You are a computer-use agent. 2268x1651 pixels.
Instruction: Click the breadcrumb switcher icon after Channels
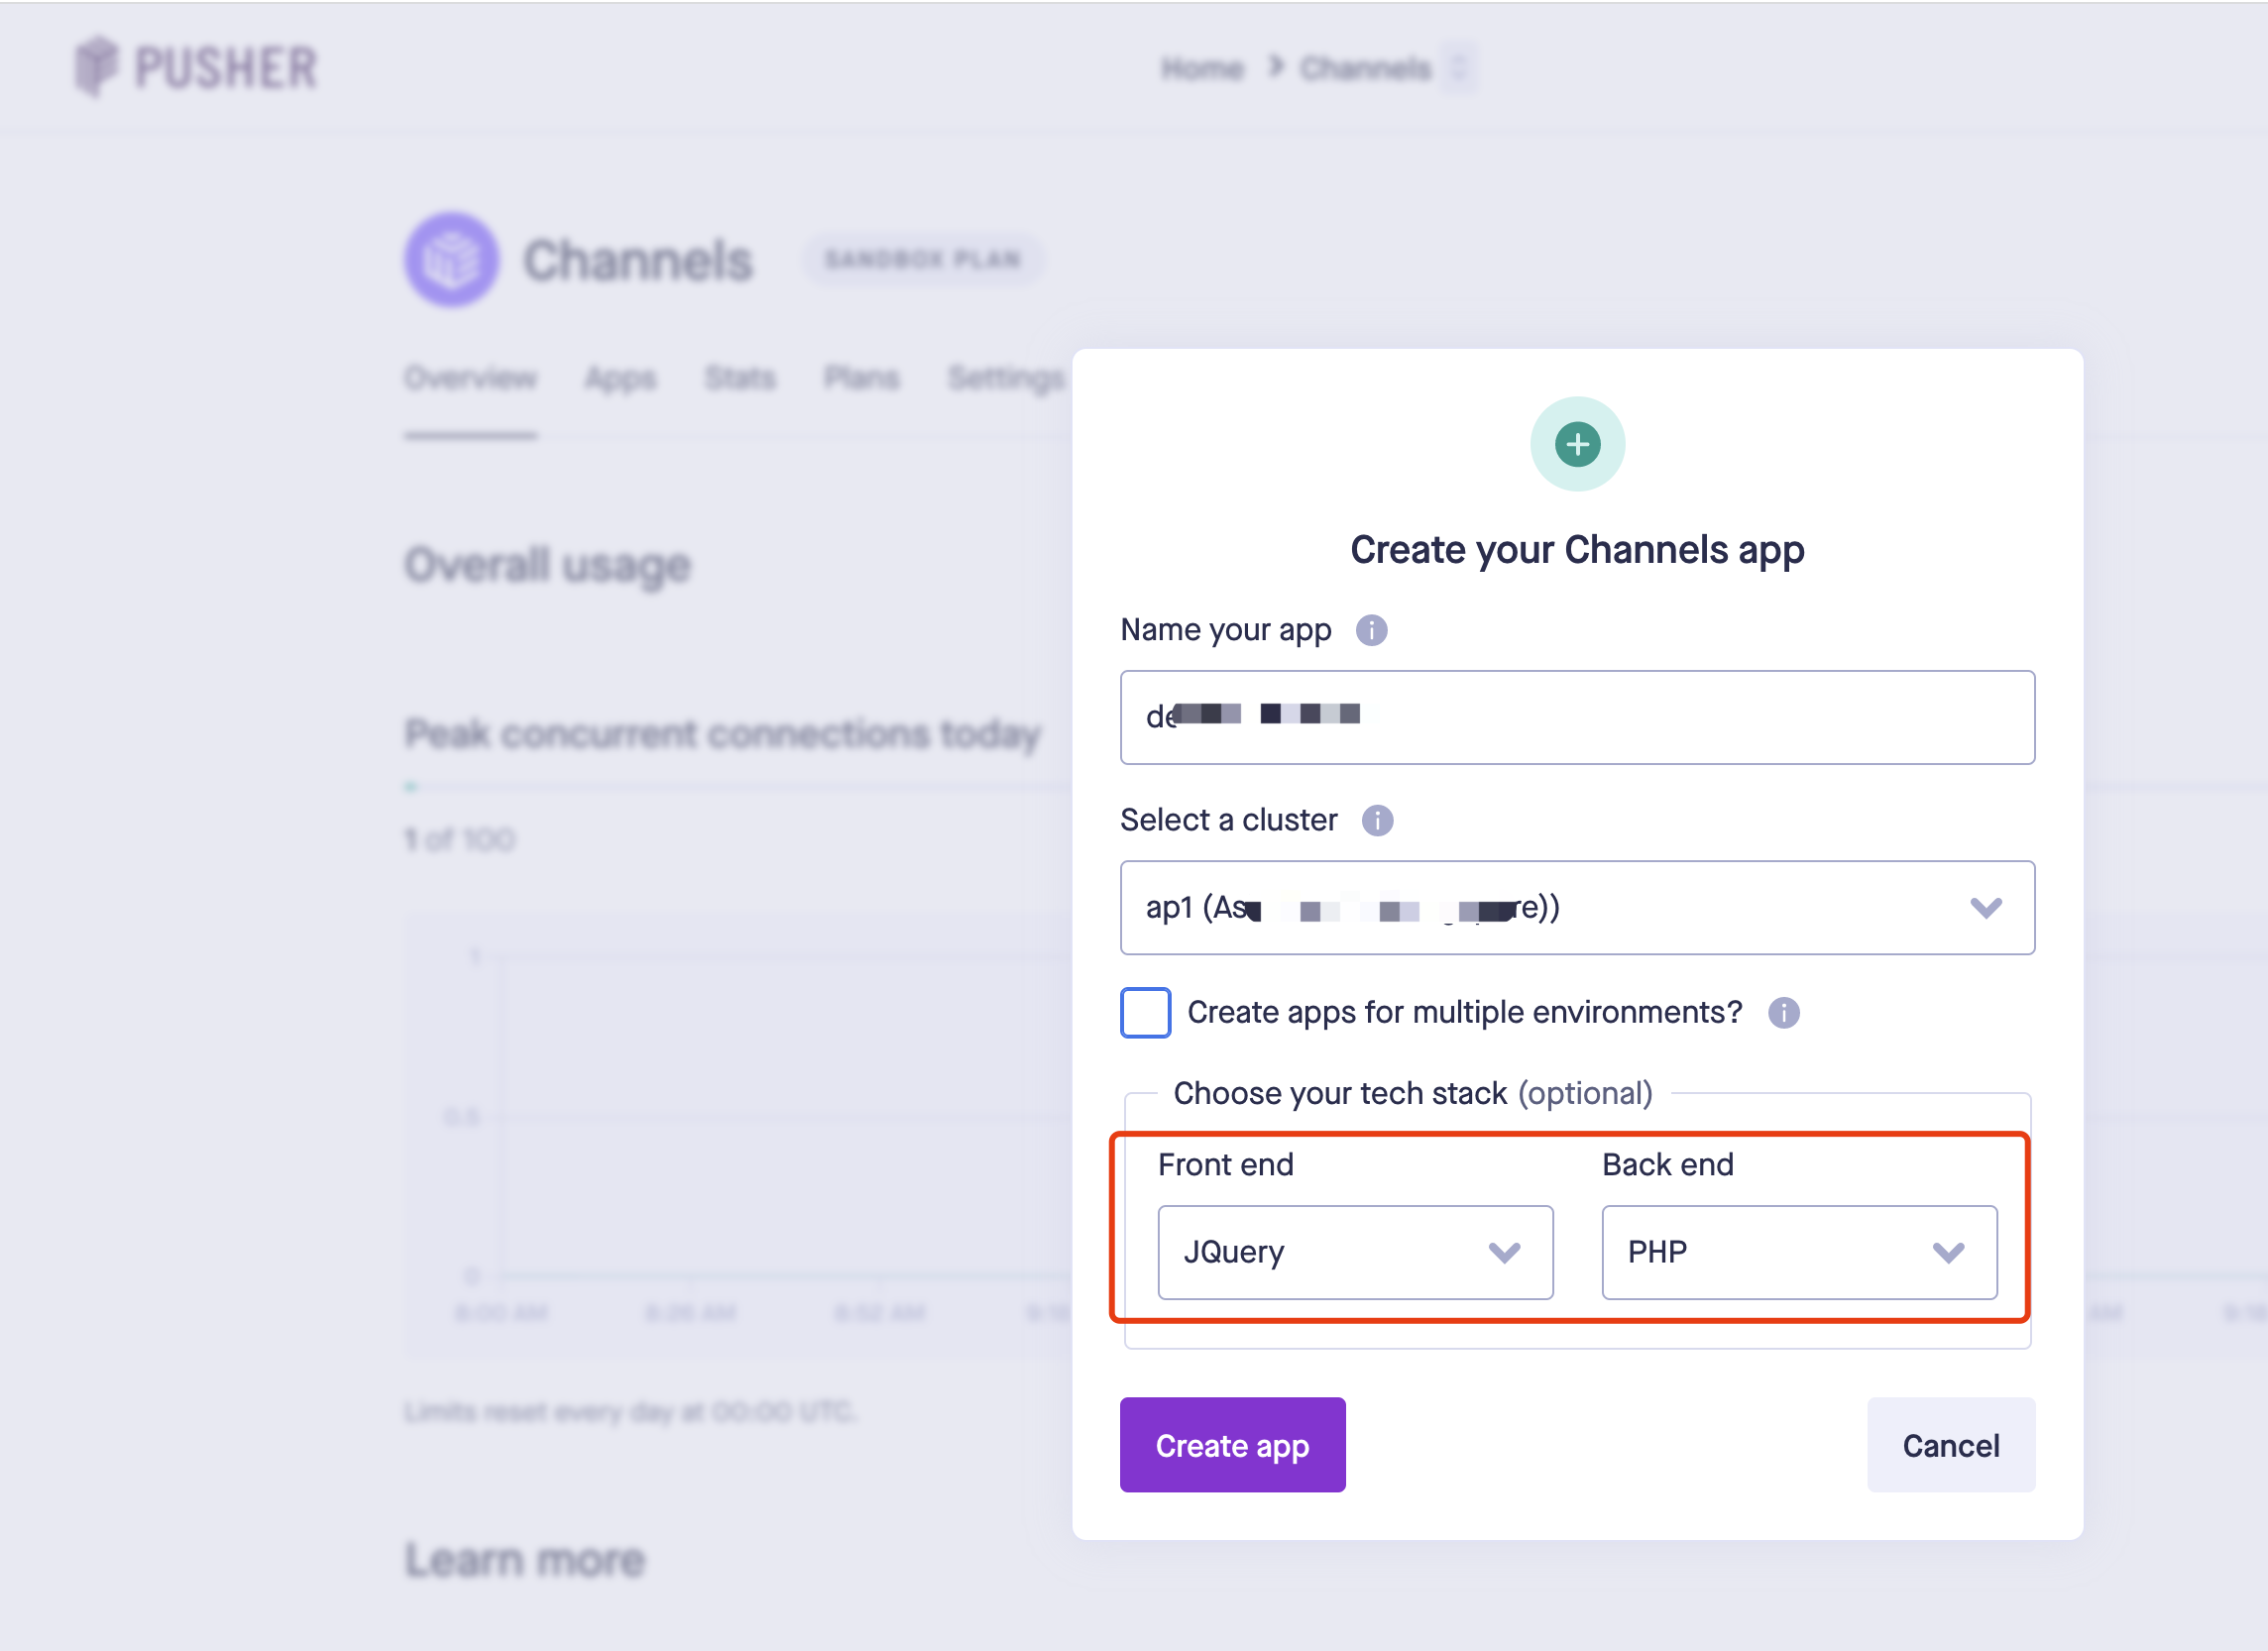click(1459, 68)
